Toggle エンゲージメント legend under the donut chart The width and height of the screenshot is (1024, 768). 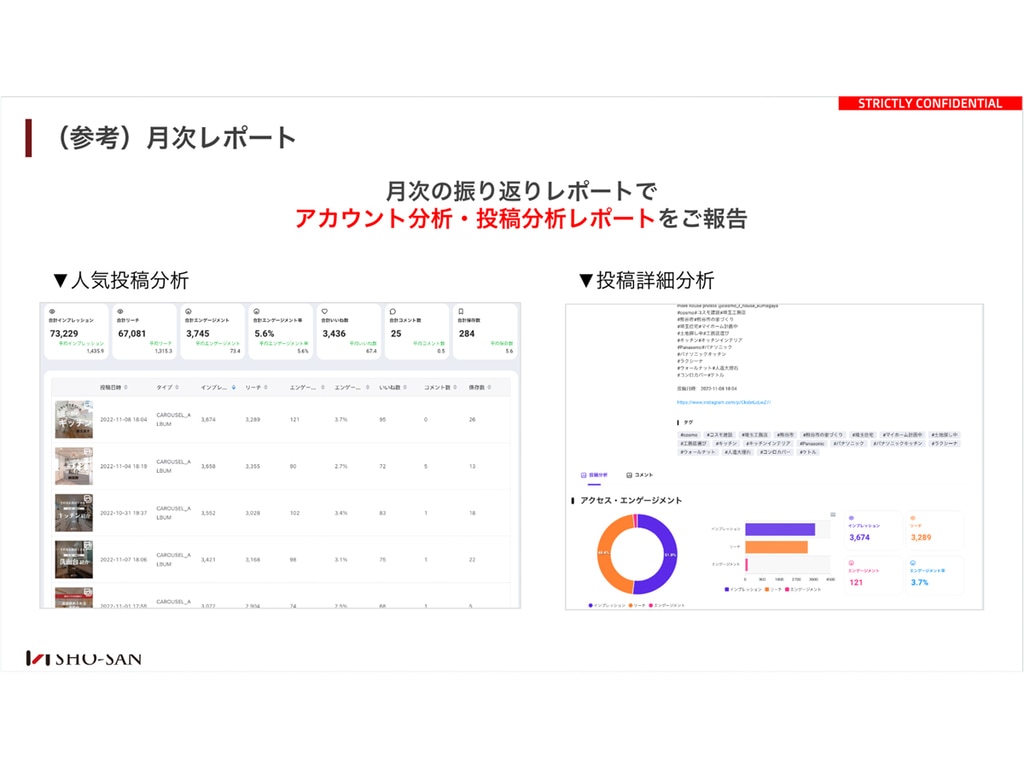click(667, 605)
